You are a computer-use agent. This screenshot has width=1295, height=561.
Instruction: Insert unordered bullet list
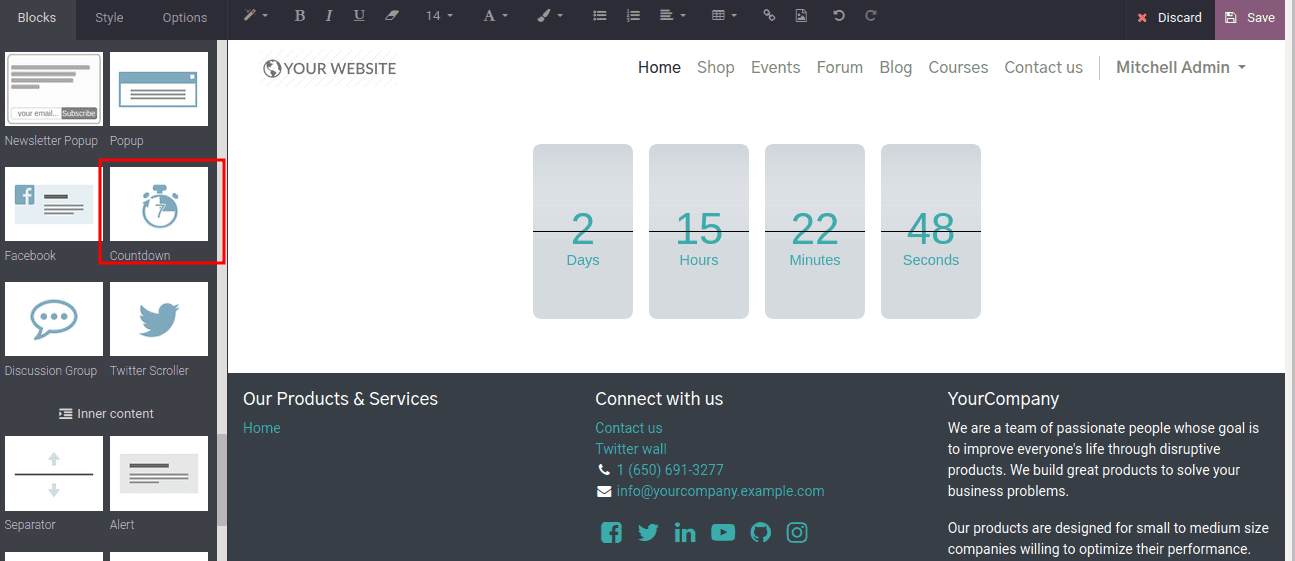point(600,16)
